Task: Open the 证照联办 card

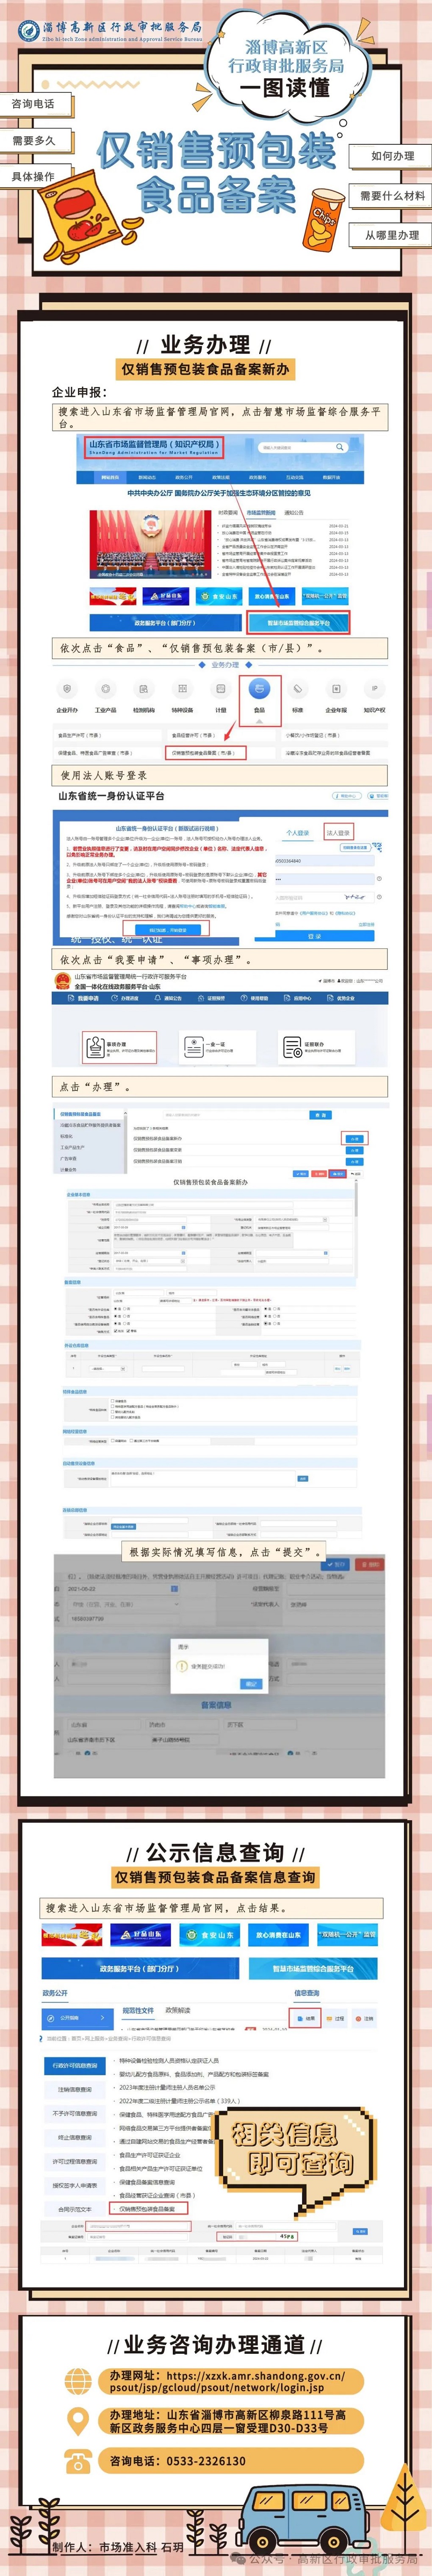Action: 316,1047
